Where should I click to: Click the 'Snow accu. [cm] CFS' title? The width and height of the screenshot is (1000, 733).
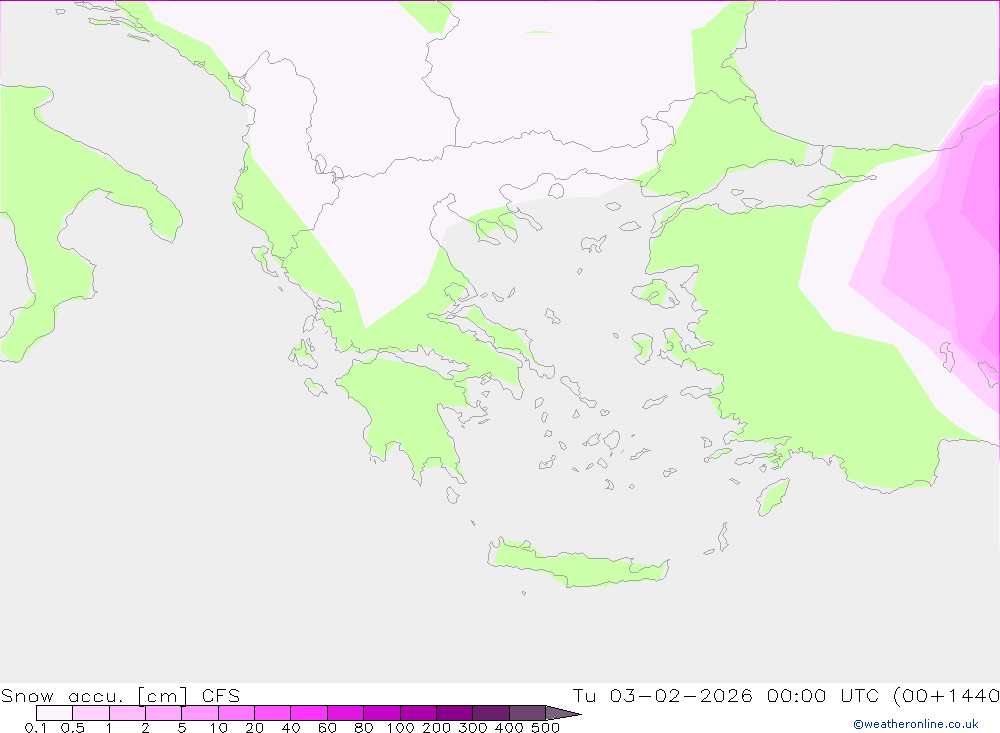tap(121, 695)
